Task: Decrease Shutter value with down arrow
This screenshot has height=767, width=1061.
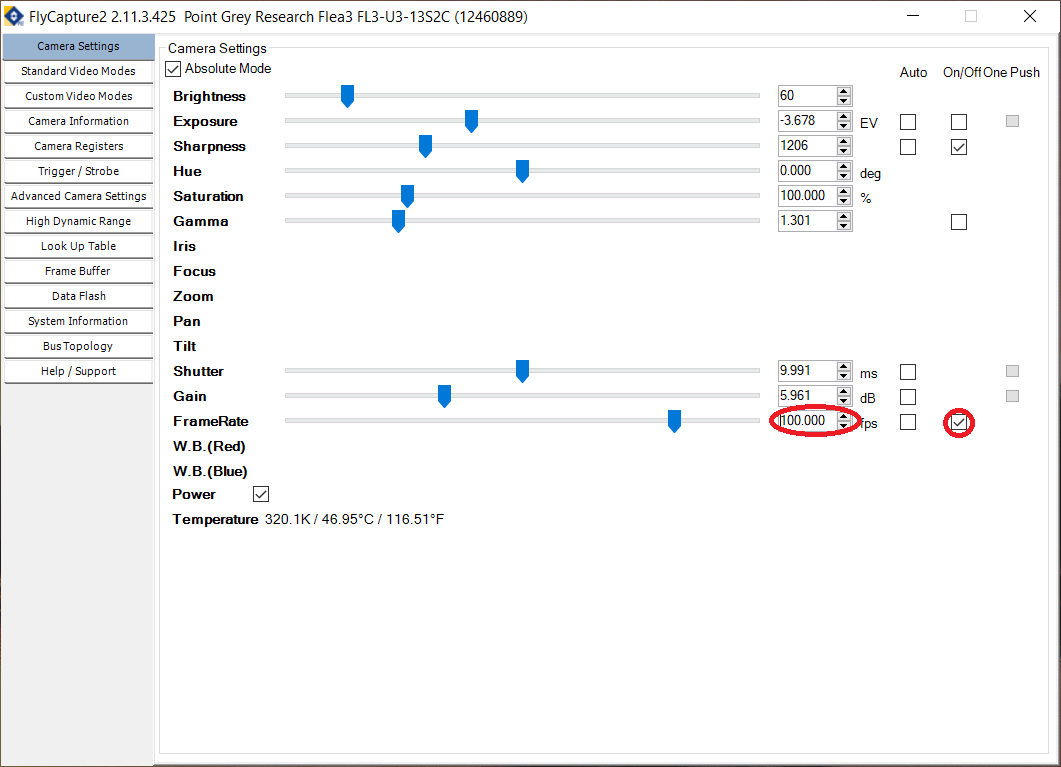Action: tap(844, 376)
